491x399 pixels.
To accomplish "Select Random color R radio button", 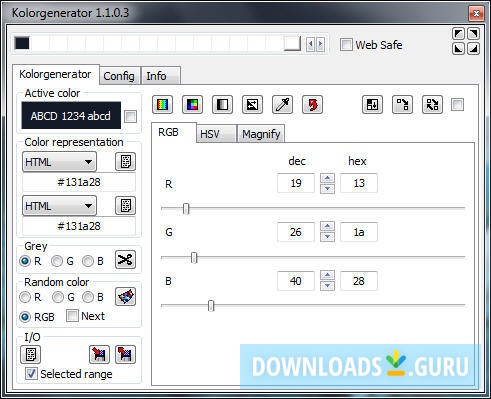I will click(25, 297).
